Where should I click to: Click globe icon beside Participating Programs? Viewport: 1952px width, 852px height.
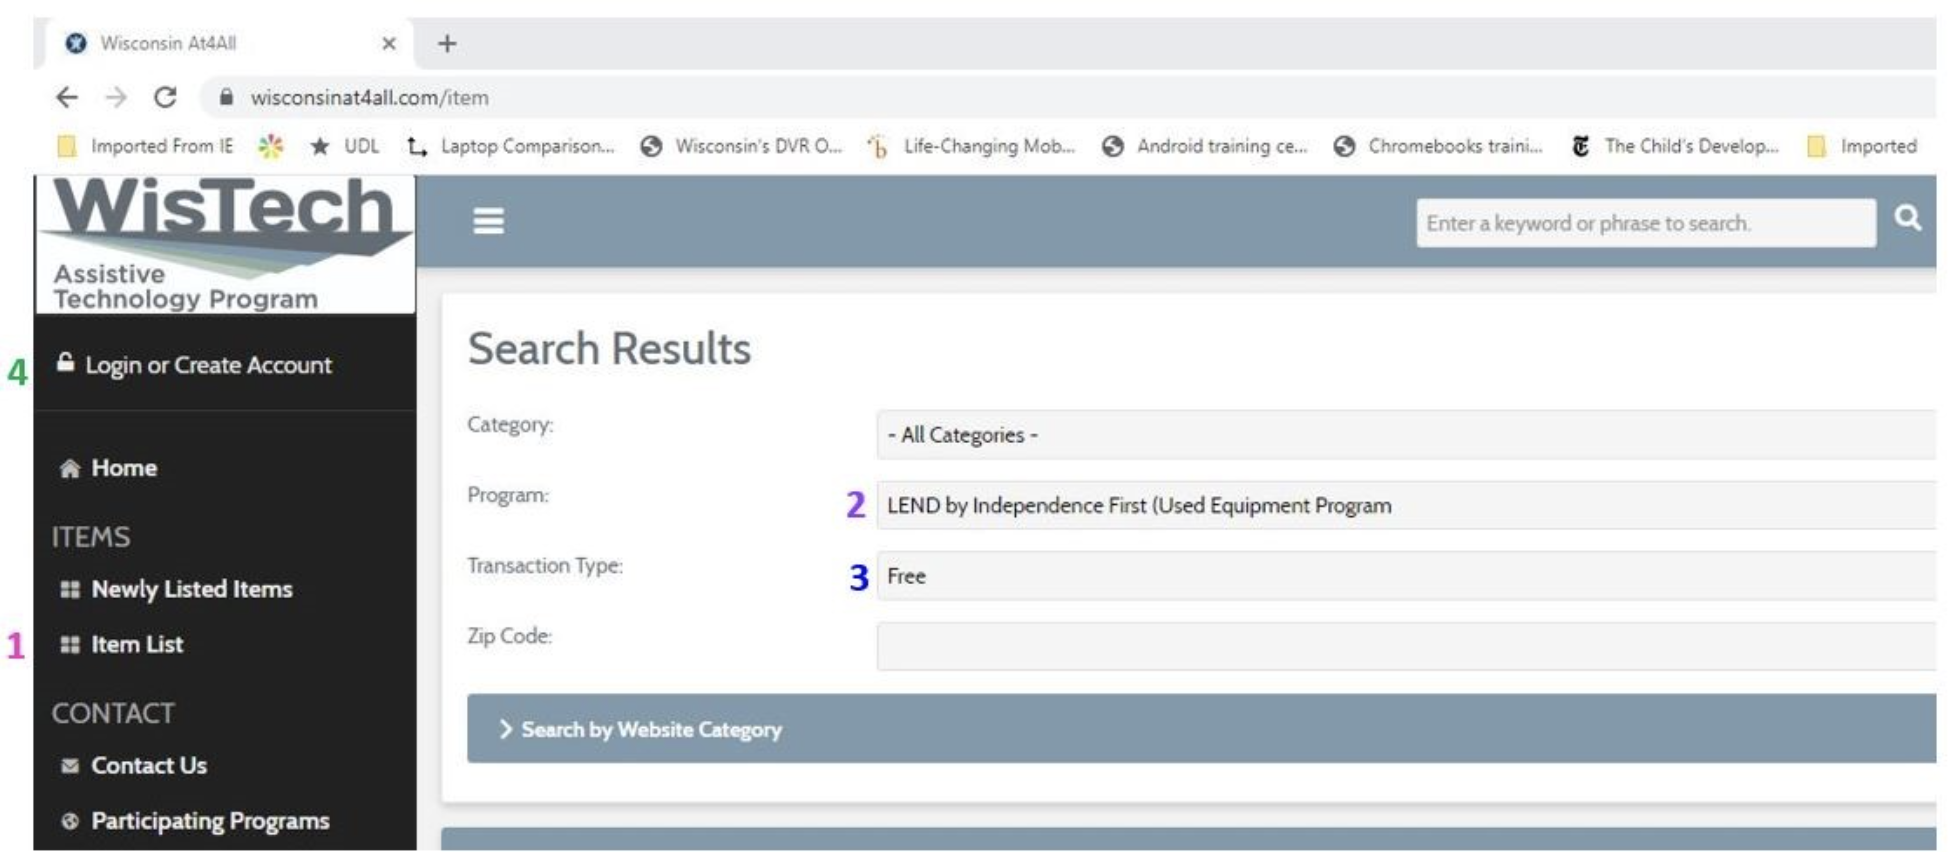point(69,820)
